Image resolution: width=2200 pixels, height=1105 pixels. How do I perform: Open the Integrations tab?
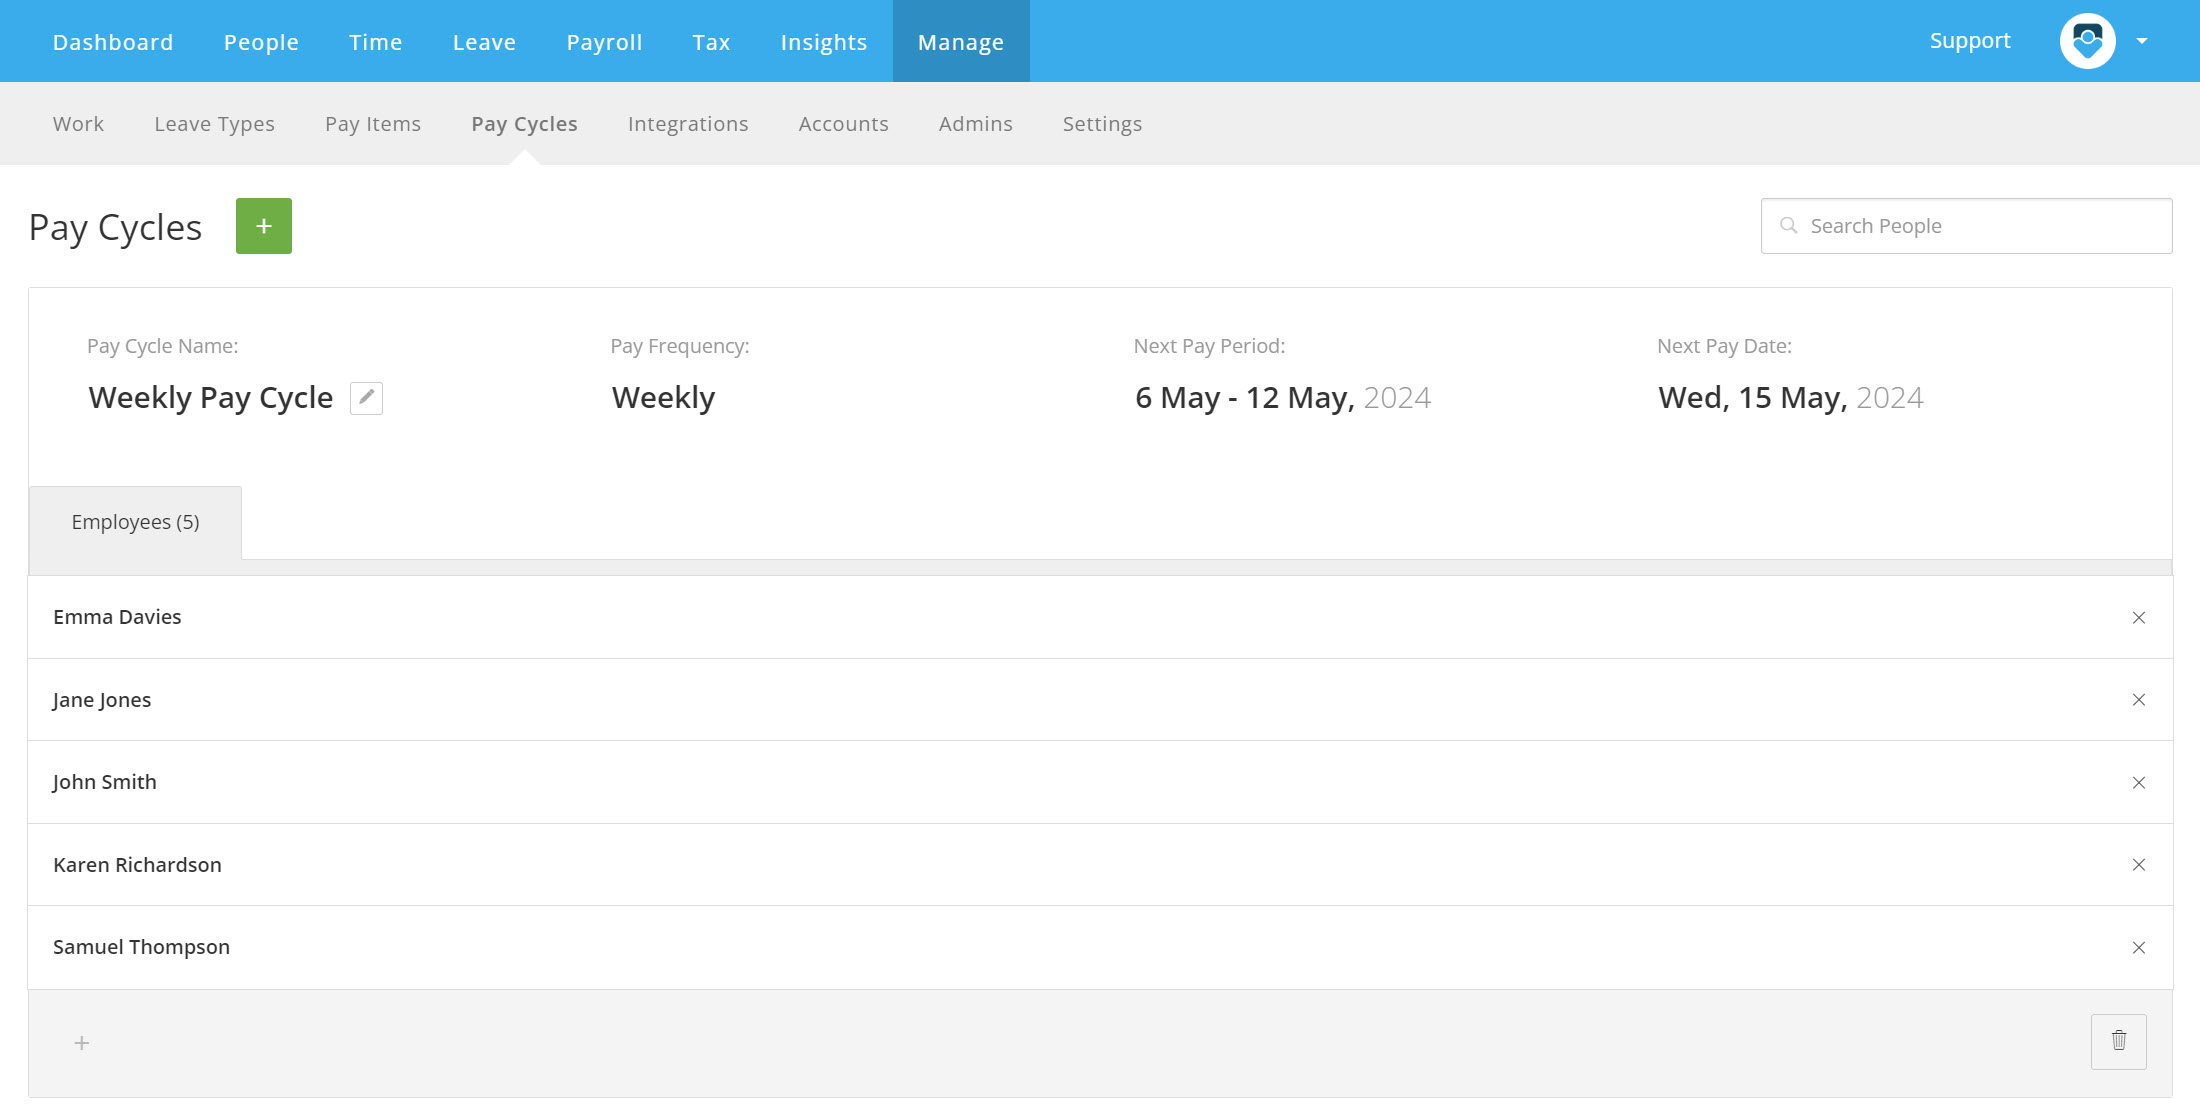click(688, 124)
